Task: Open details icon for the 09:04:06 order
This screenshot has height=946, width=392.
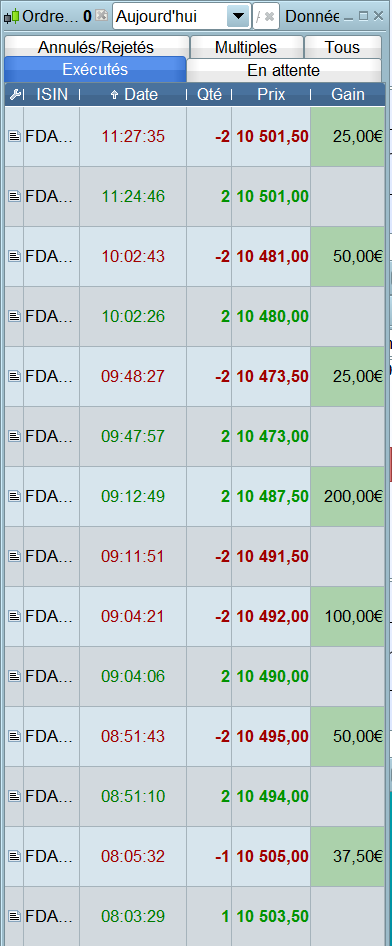Action: click(14, 676)
